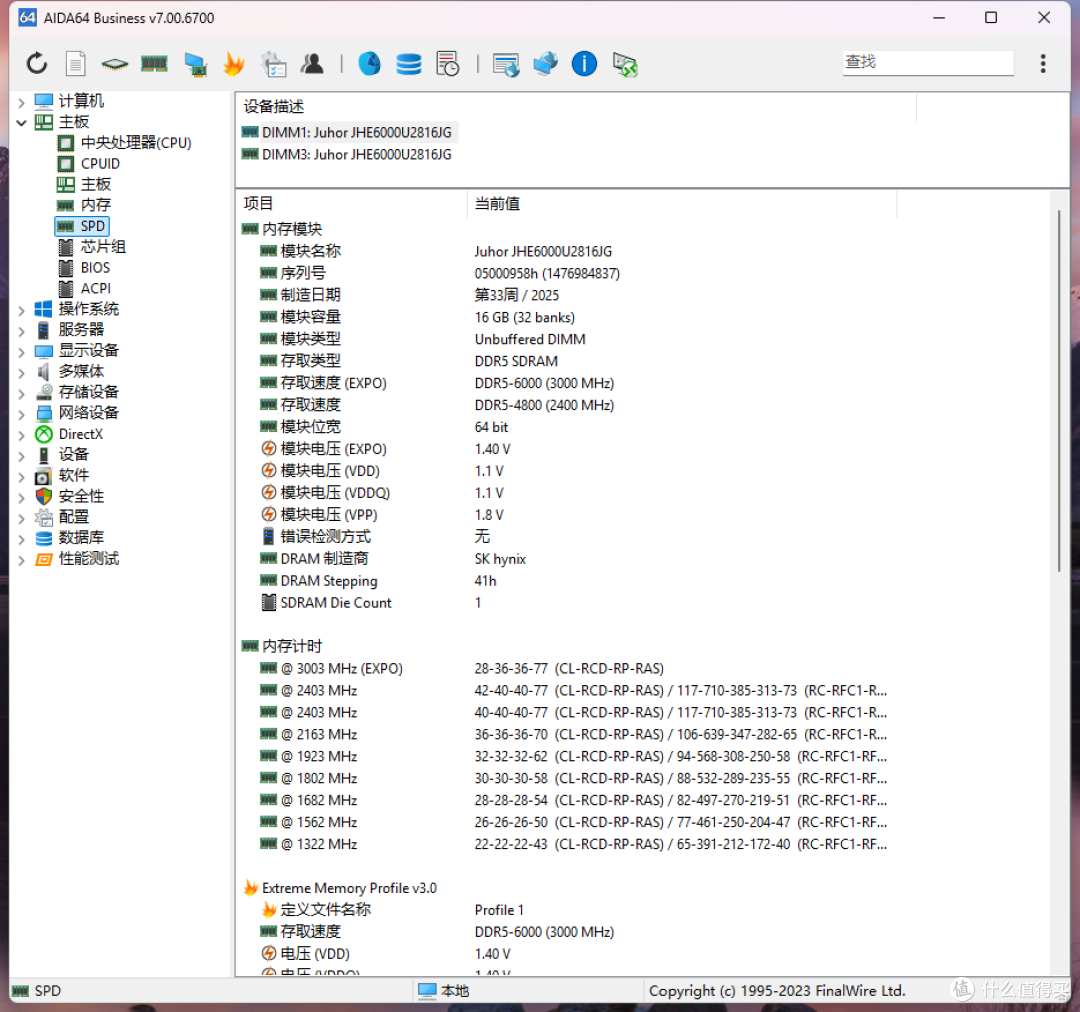
Task: Open the Report page icon
Action: click(x=76, y=64)
